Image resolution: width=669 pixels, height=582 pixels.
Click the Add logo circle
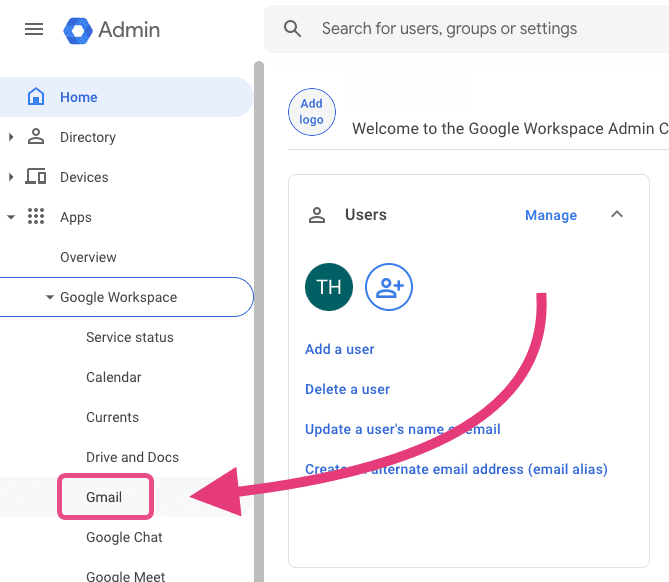pos(311,112)
